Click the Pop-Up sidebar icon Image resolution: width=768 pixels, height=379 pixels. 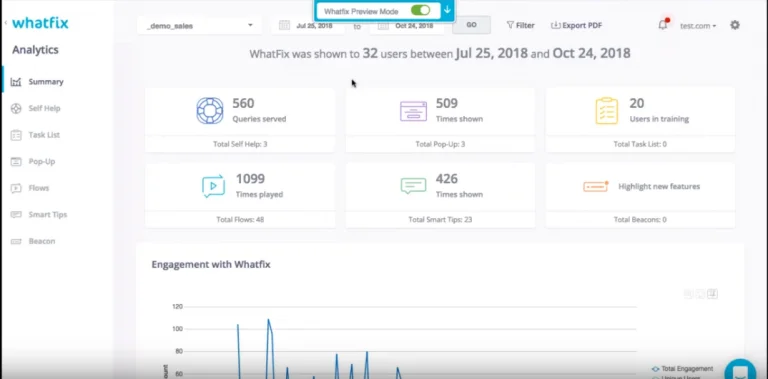coord(16,161)
